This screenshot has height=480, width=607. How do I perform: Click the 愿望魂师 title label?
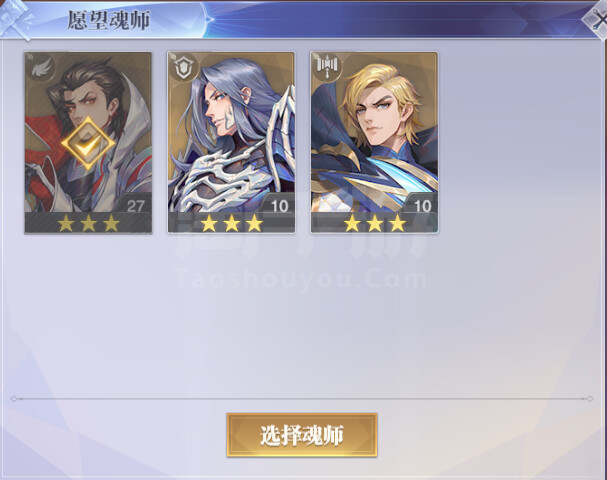pos(109,20)
